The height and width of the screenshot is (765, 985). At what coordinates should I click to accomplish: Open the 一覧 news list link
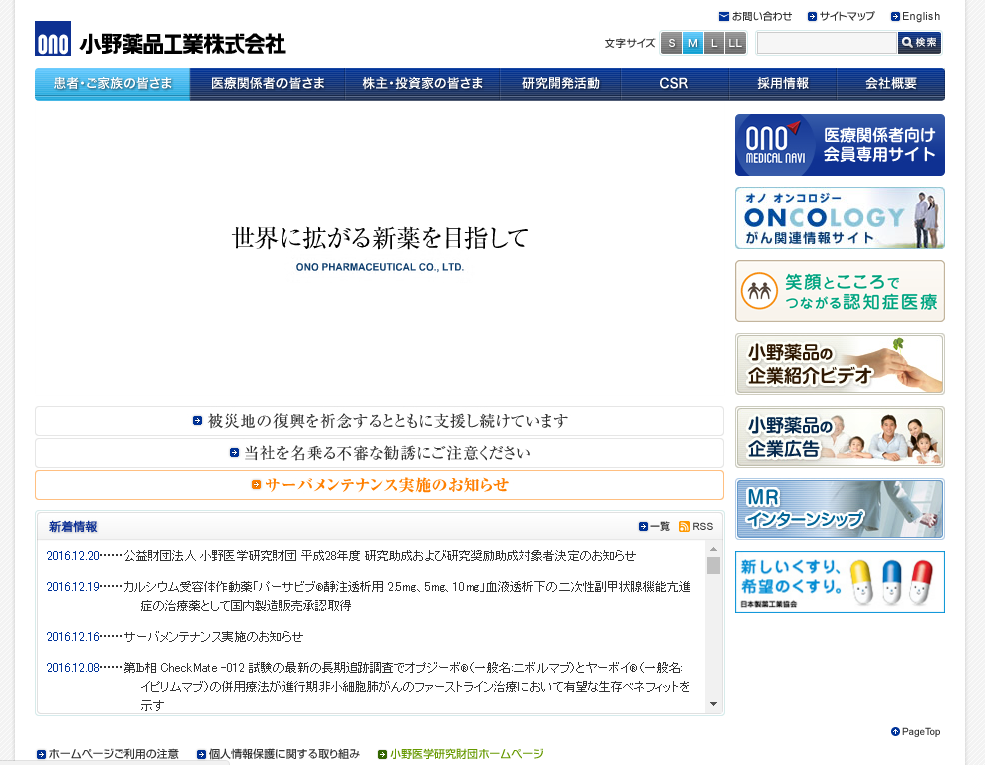click(x=660, y=526)
